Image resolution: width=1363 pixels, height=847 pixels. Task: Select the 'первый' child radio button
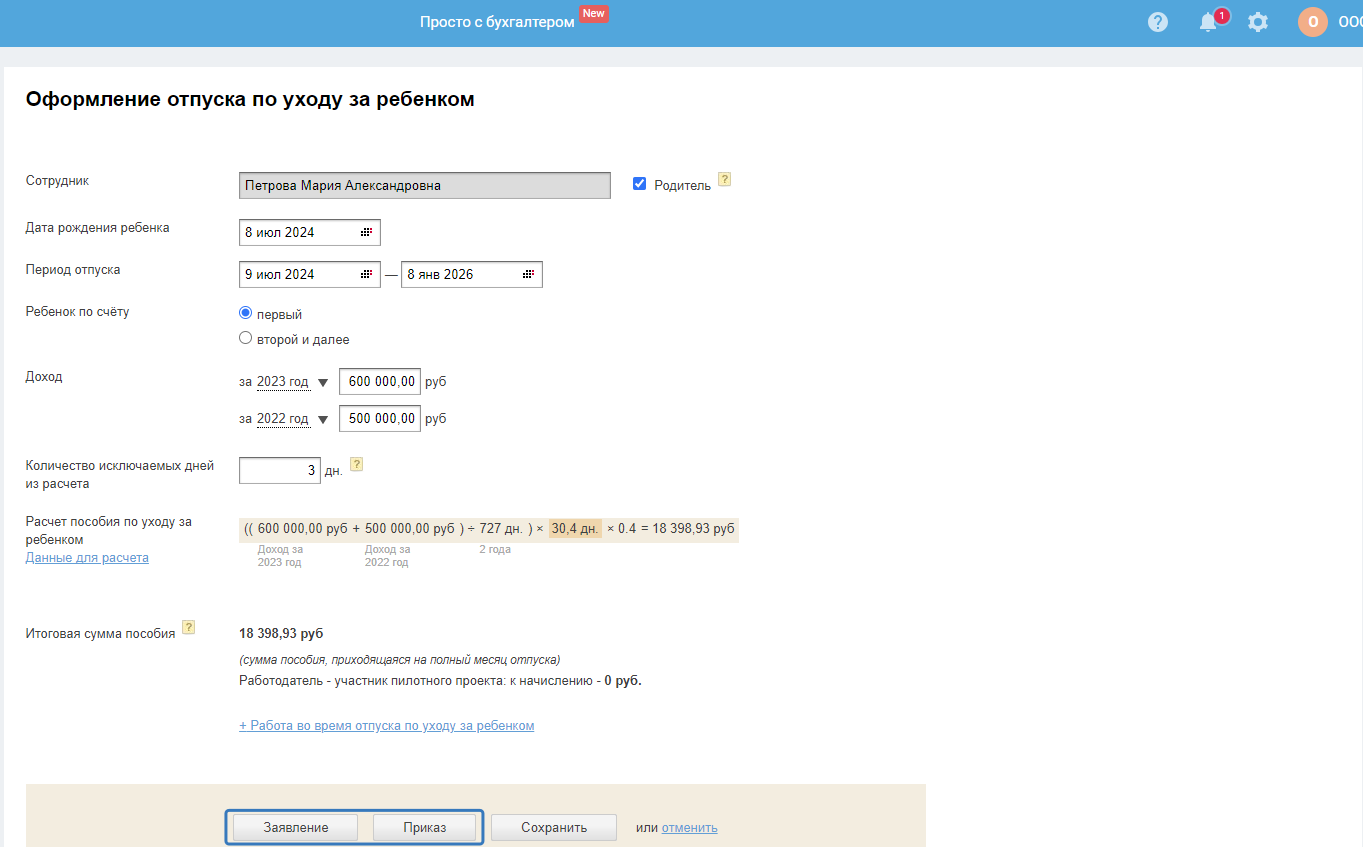(x=246, y=313)
